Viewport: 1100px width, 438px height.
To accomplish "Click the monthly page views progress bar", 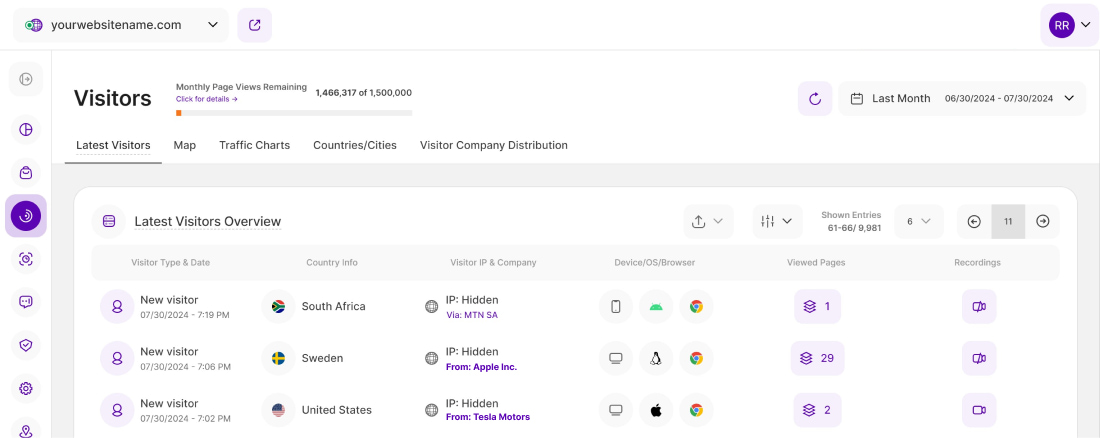I will [293, 113].
